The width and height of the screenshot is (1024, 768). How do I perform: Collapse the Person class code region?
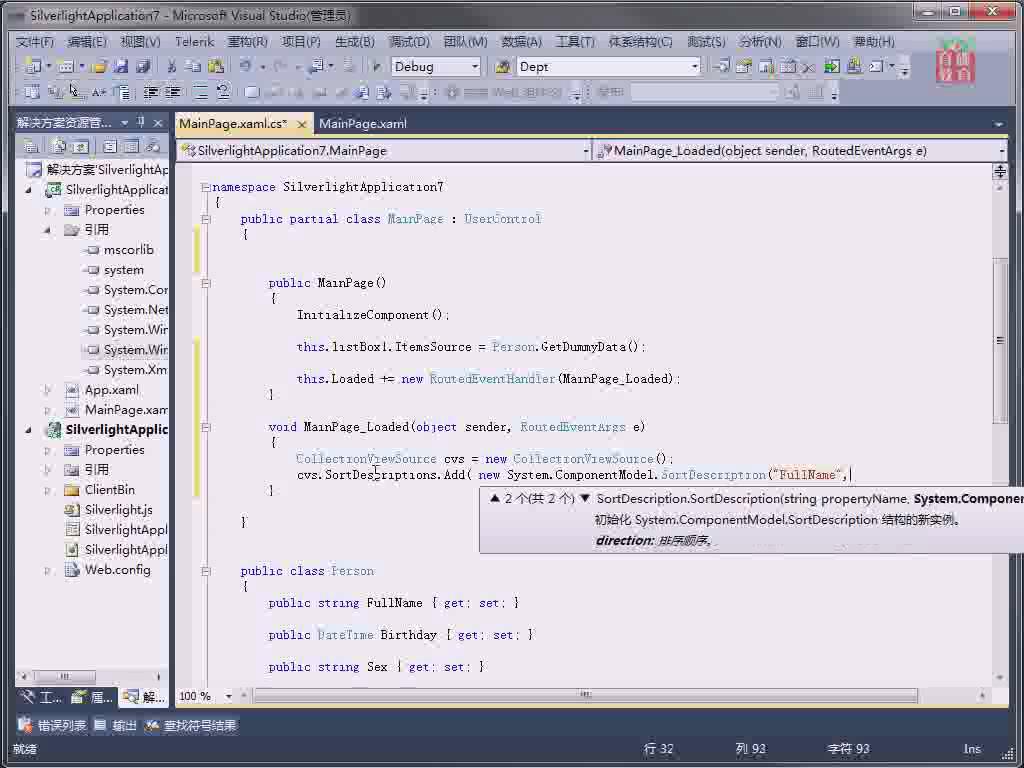coord(205,571)
